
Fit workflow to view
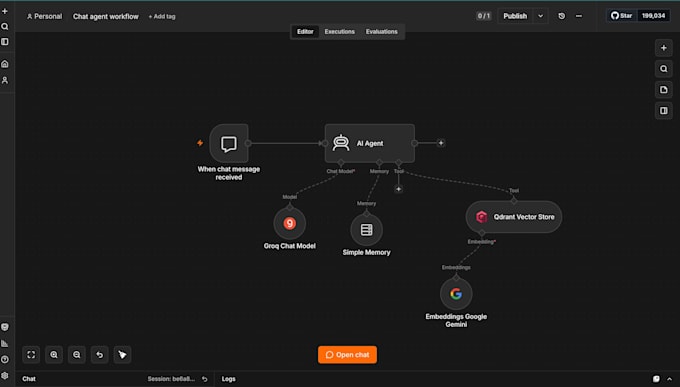coord(31,355)
